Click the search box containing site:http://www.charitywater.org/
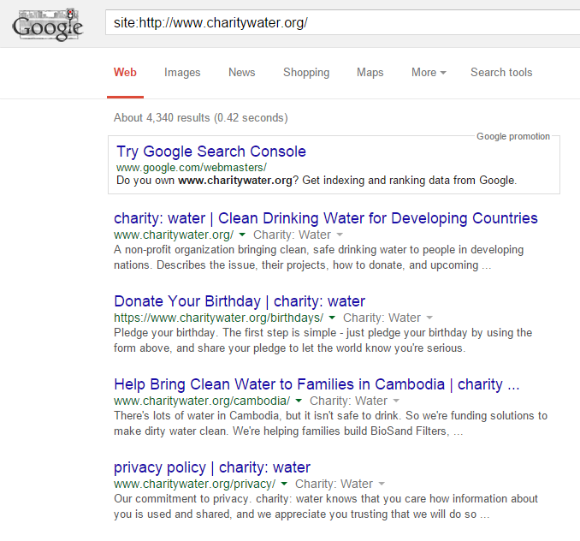This screenshot has height=541, width=580. click(343, 23)
